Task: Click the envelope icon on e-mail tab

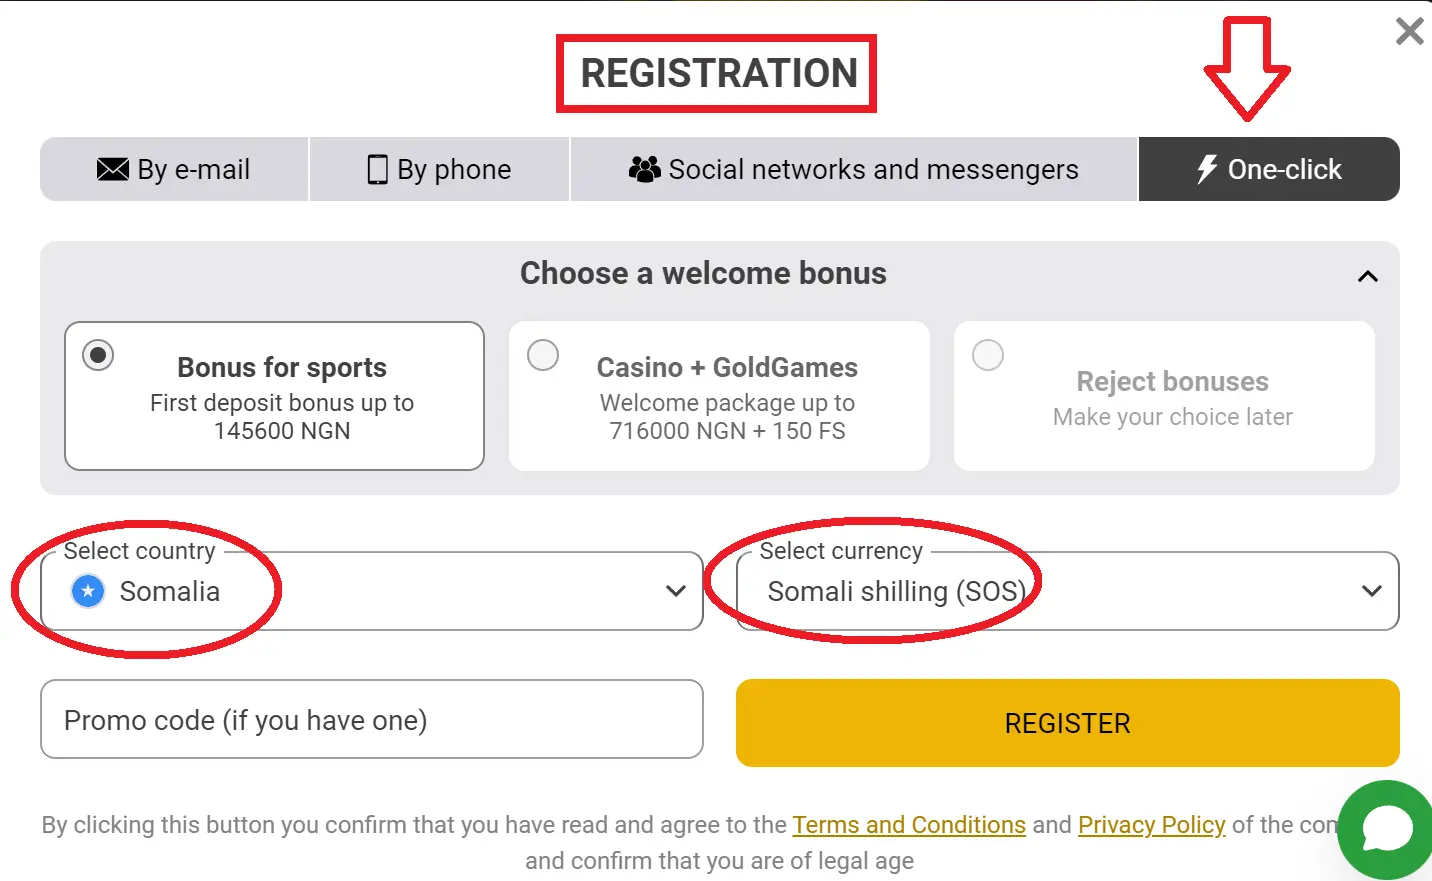Action: click(112, 169)
